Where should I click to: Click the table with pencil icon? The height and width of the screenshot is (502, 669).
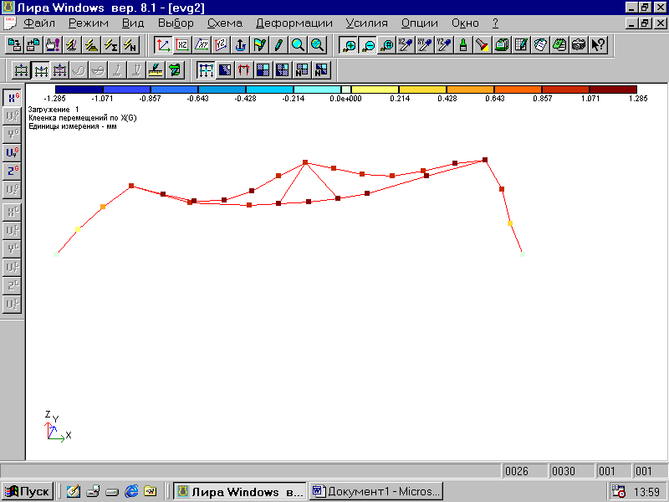521,45
